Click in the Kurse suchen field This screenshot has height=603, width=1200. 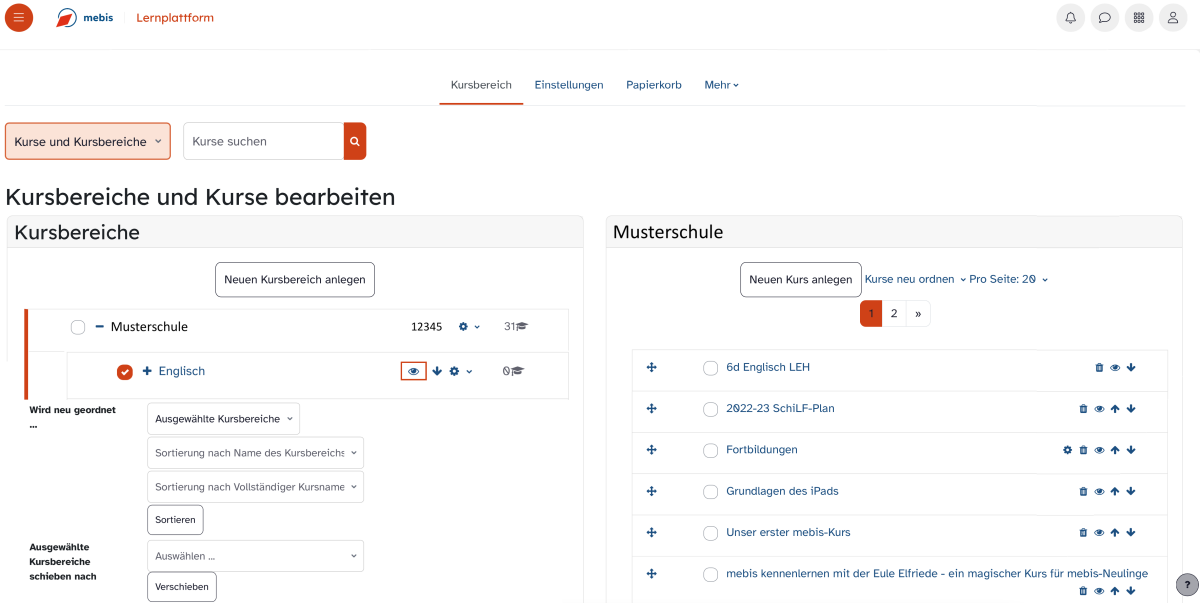pos(263,142)
